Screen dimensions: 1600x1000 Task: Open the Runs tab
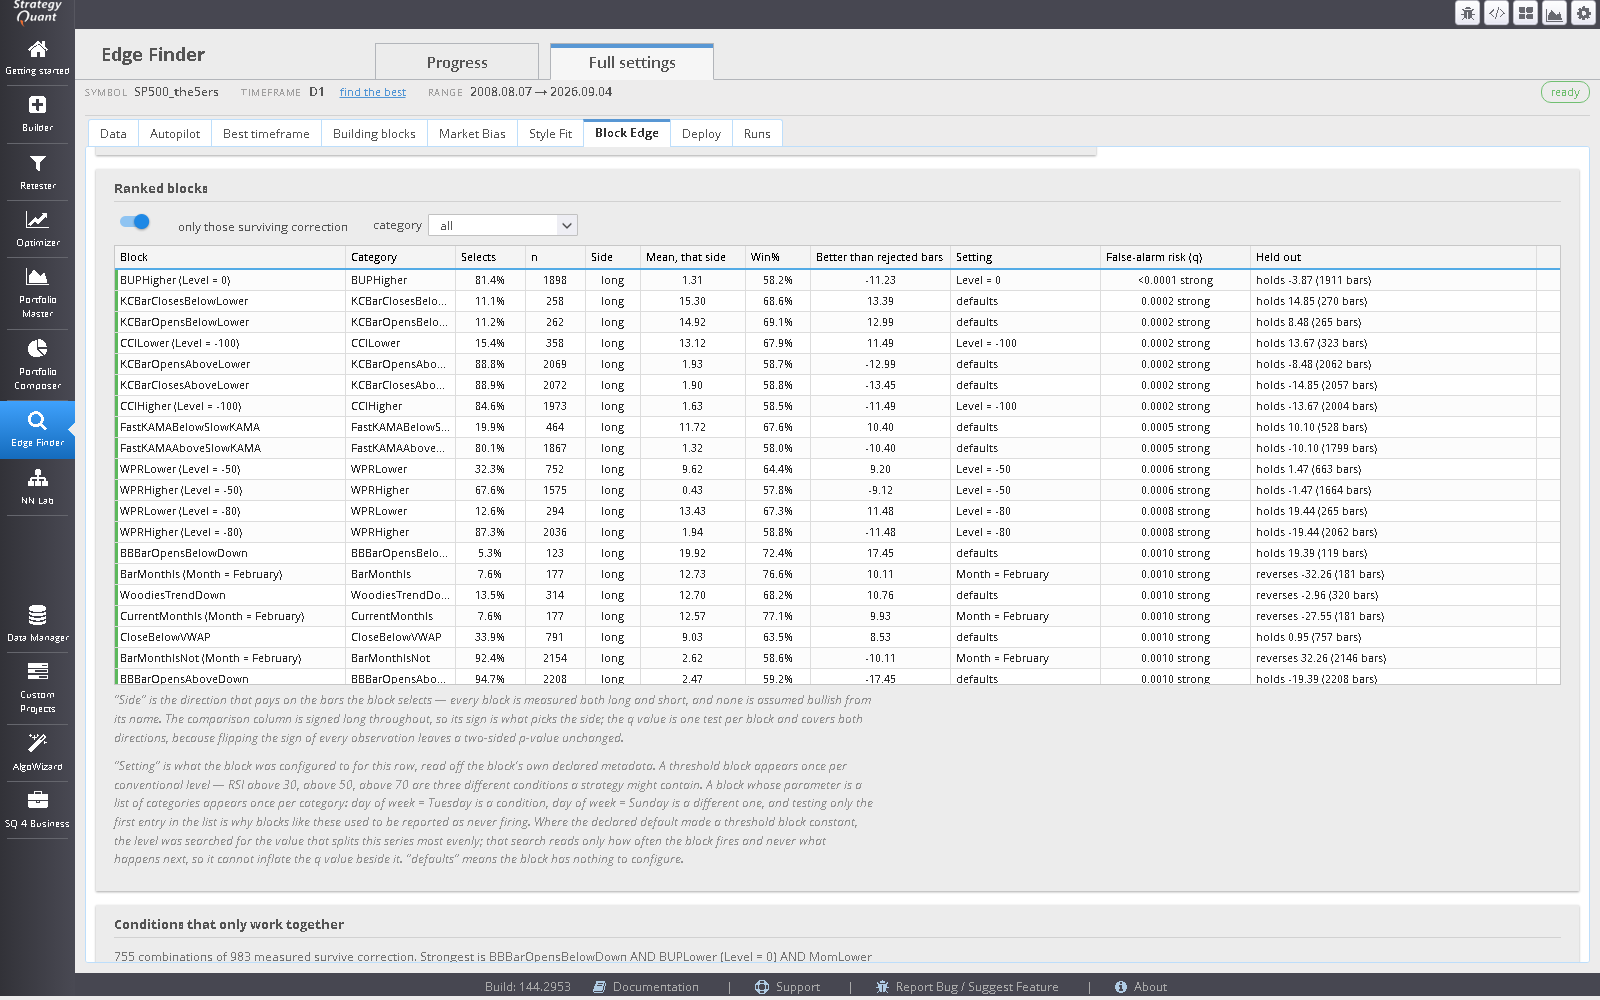click(x=757, y=133)
